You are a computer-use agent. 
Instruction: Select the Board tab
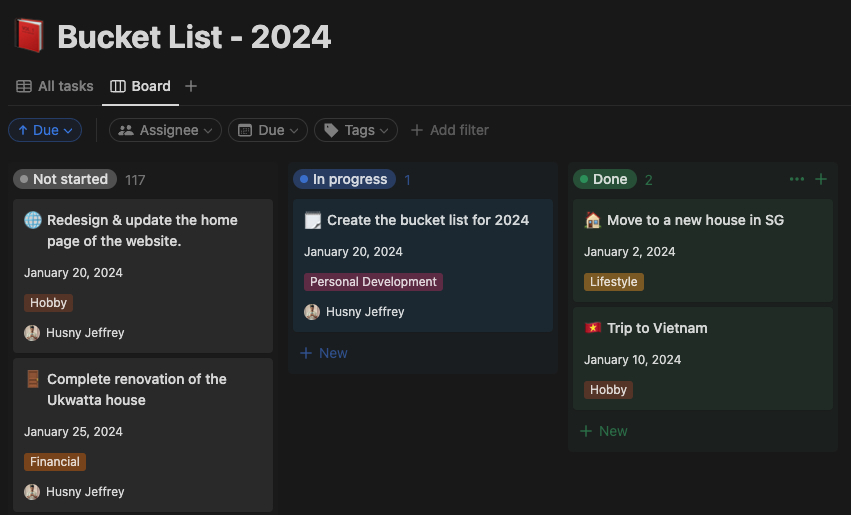pyautogui.click(x=141, y=86)
